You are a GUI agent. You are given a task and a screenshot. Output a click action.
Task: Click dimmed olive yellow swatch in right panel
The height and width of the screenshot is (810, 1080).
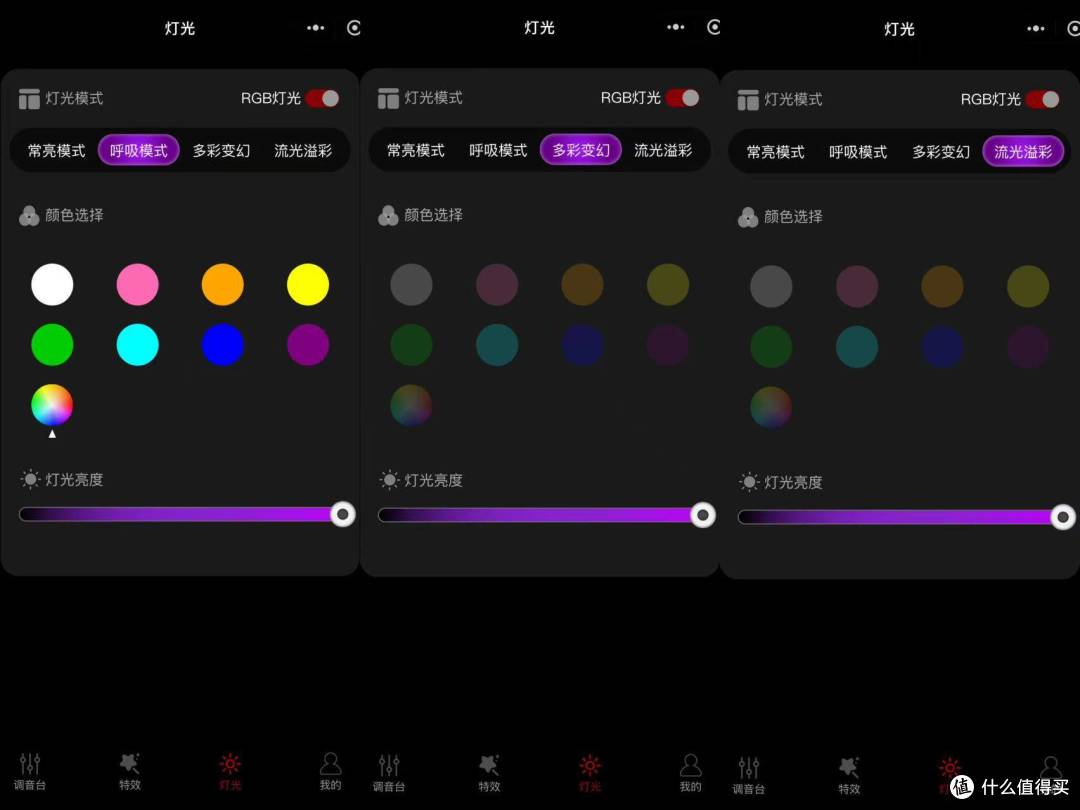point(1028,287)
